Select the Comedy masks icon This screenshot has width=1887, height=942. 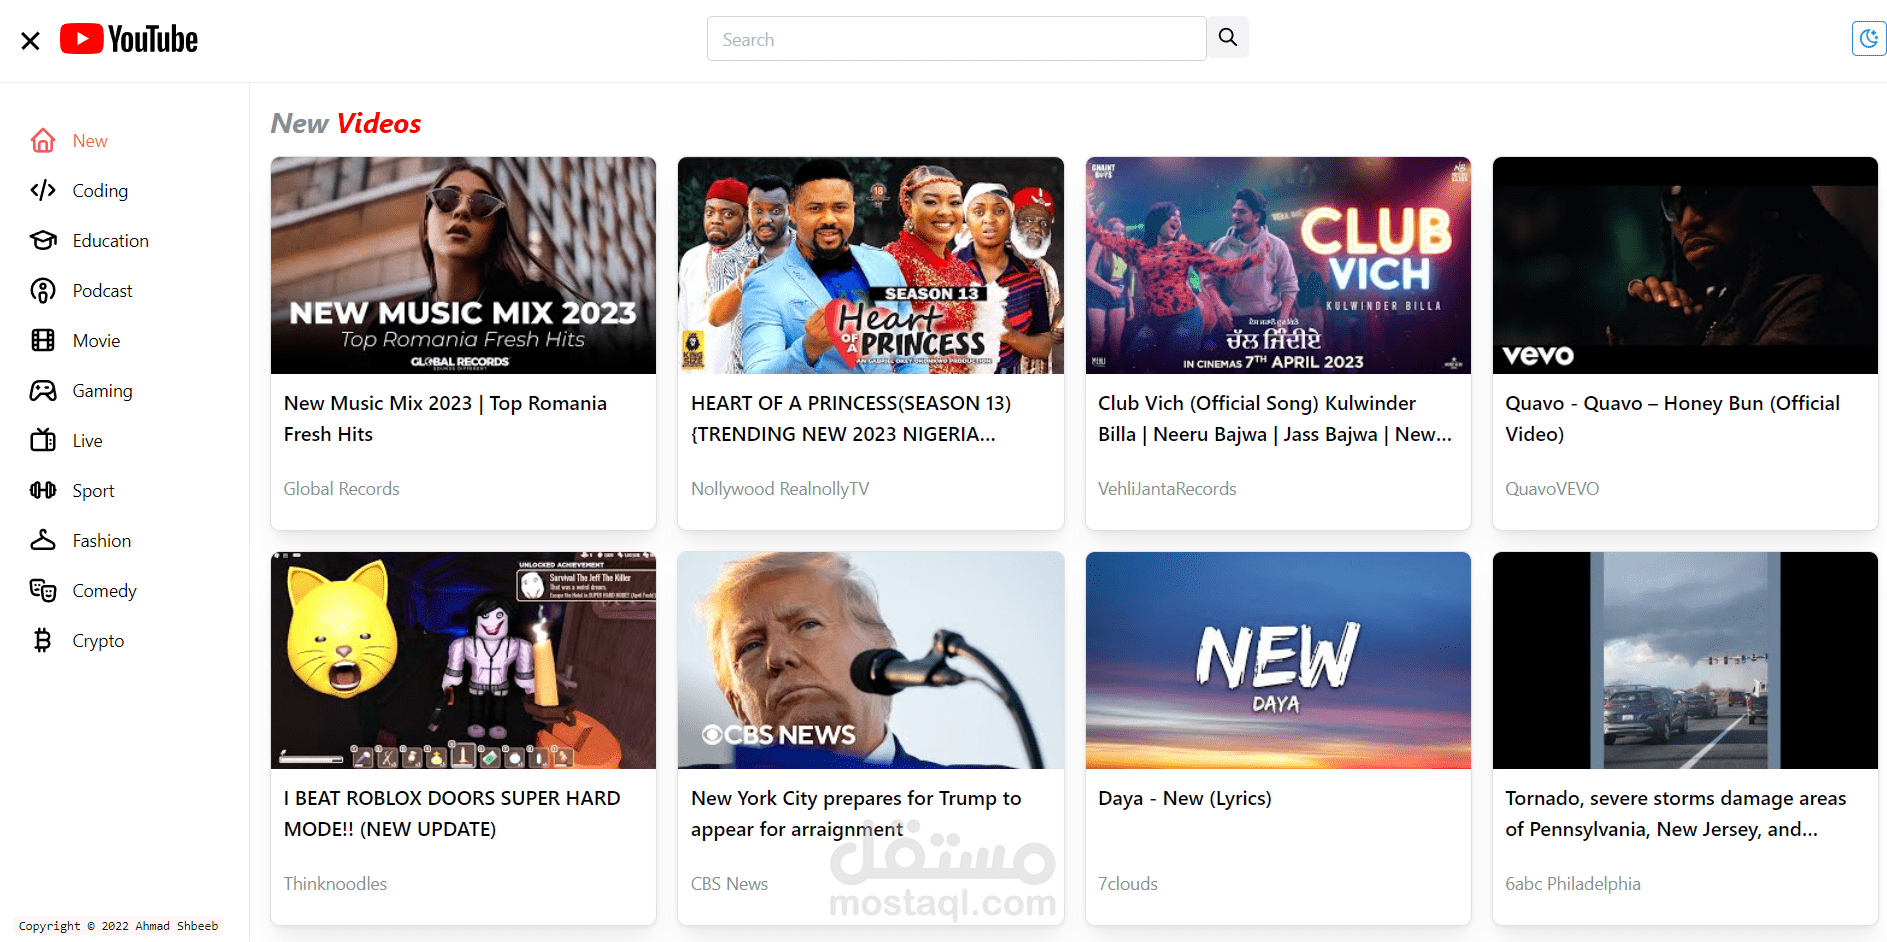[x=43, y=591]
